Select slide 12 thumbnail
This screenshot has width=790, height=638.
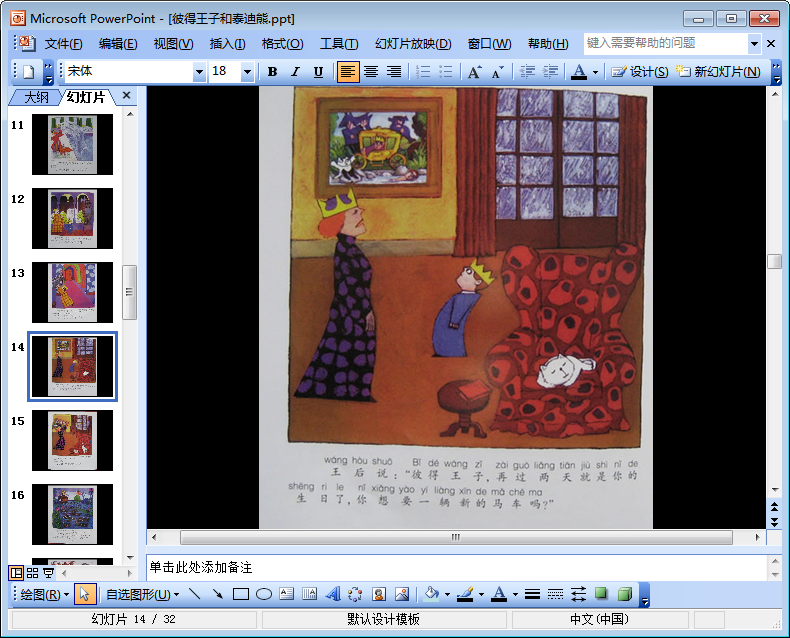pyautogui.click(x=73, y=219)
